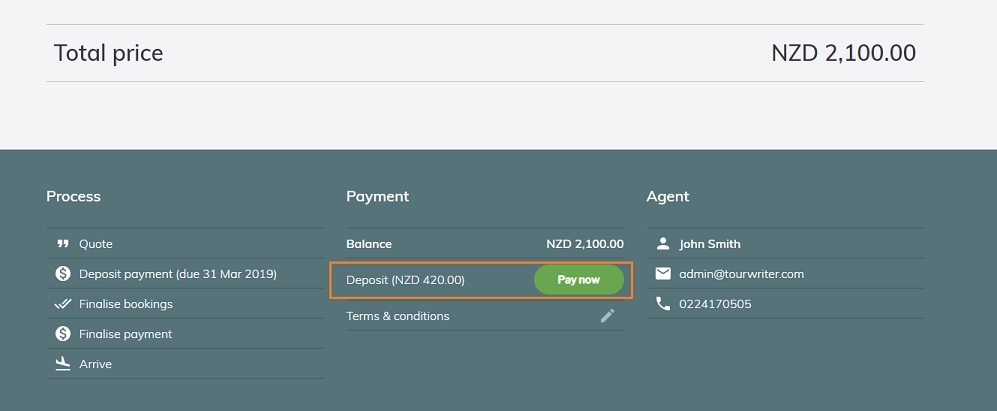Click the agent phone number 0224170505
The height and width of the screenshot is (411, 997).
tap(715, 304)
